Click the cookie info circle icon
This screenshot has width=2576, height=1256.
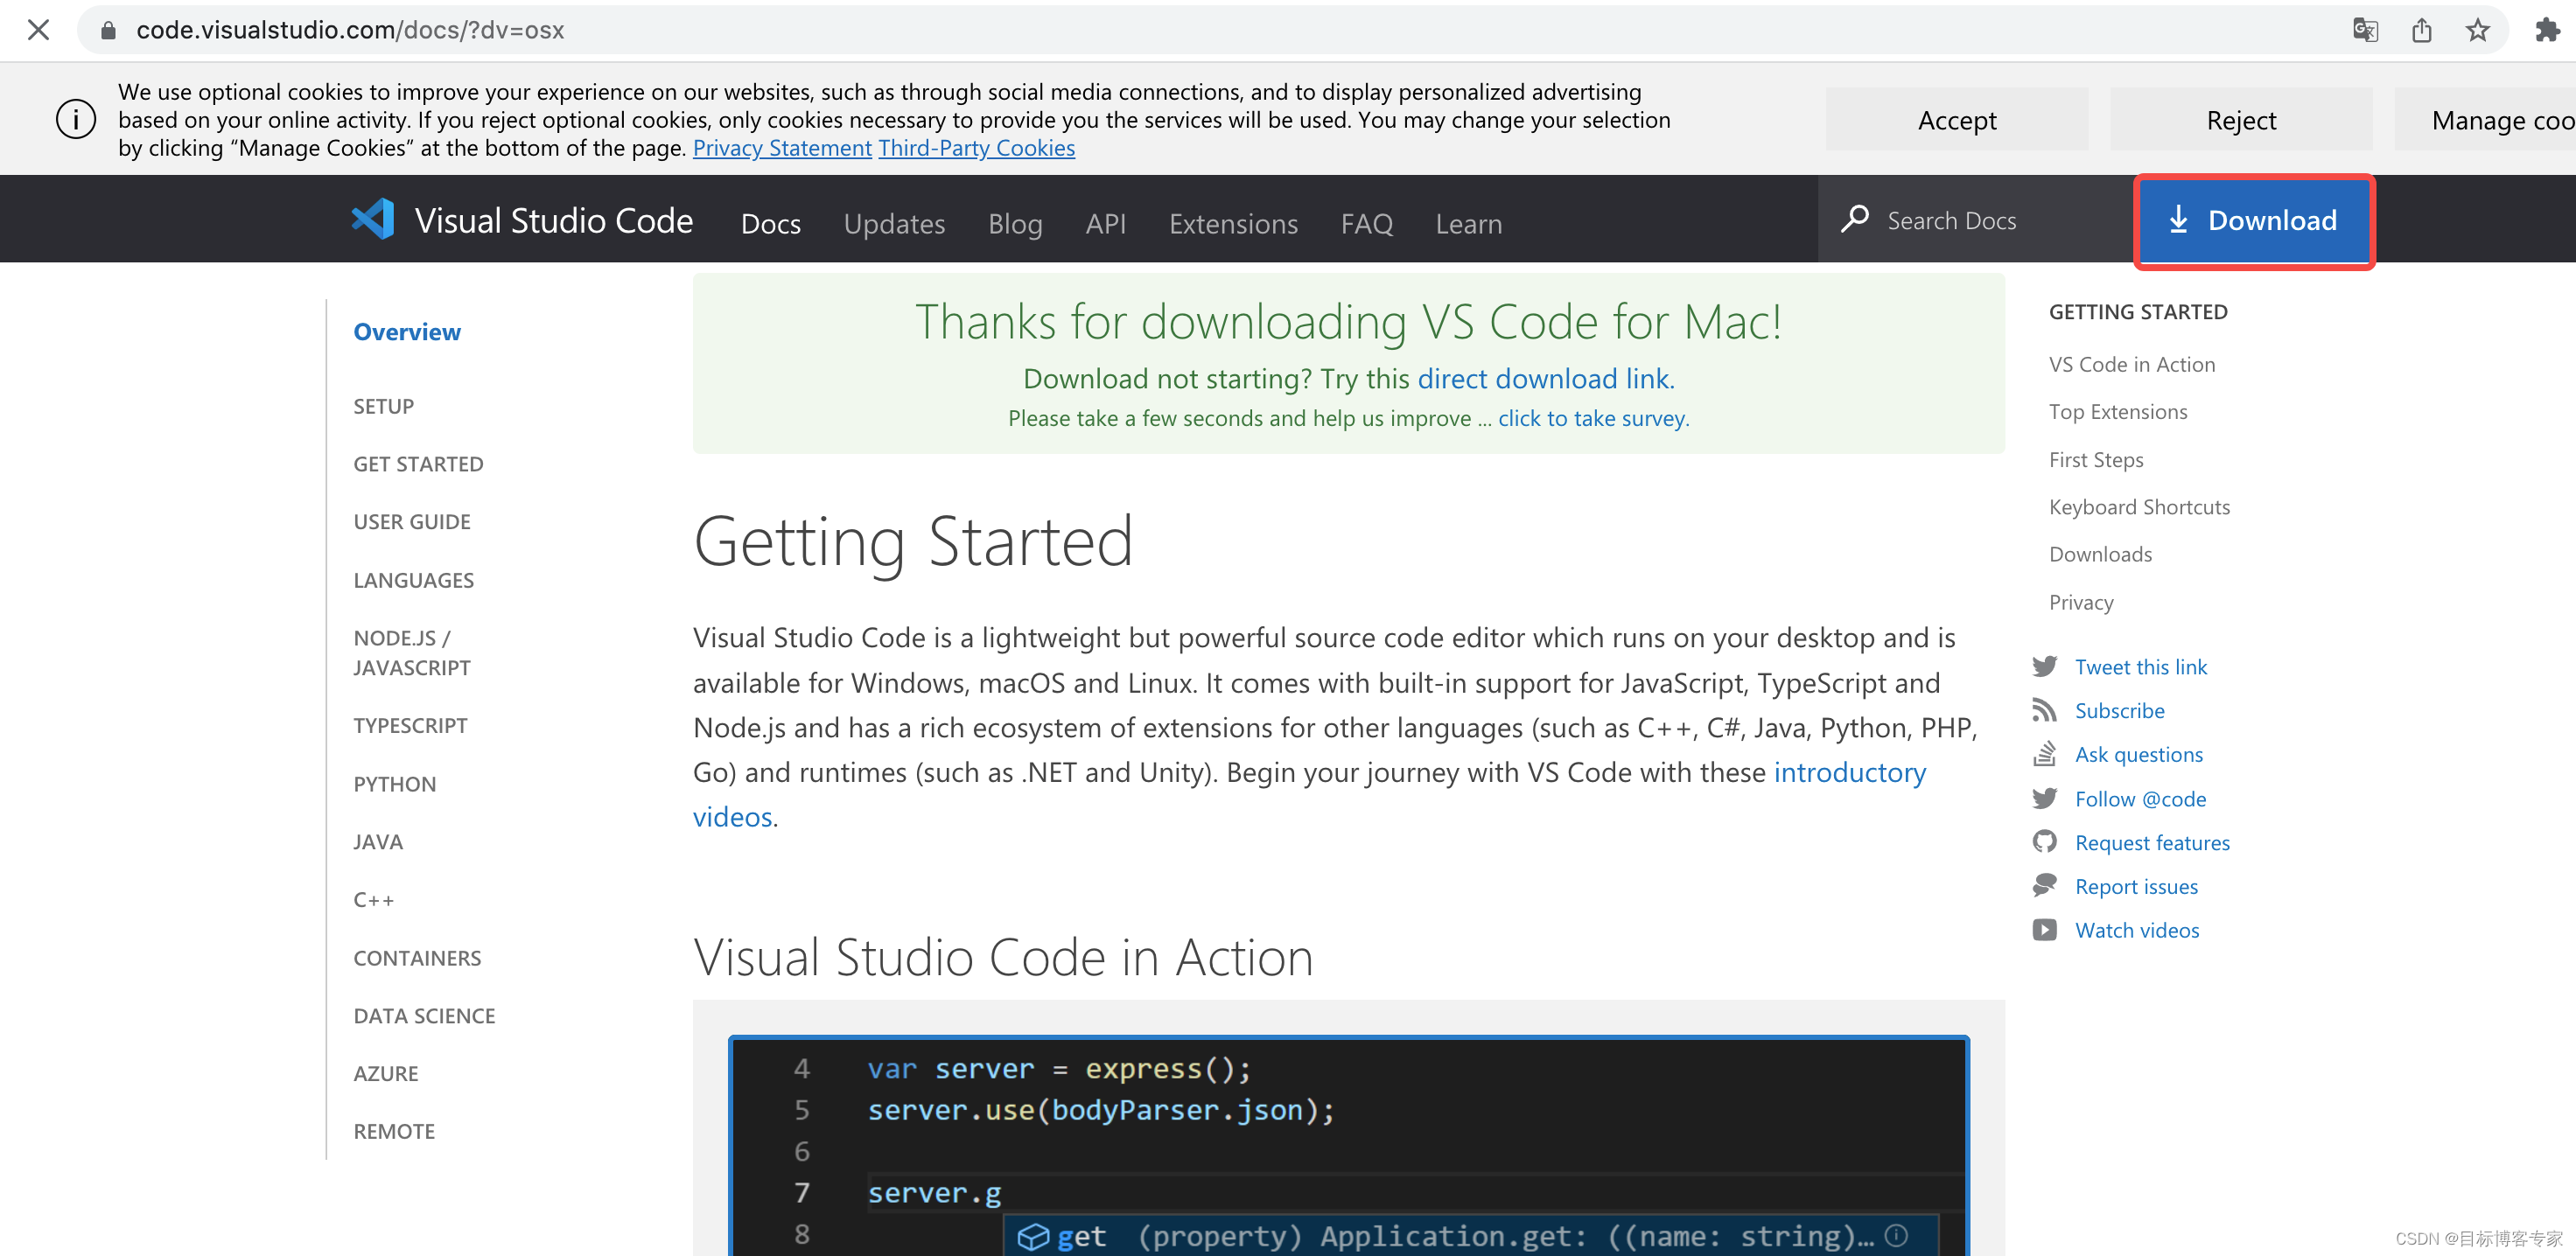(x=76, y=120)
